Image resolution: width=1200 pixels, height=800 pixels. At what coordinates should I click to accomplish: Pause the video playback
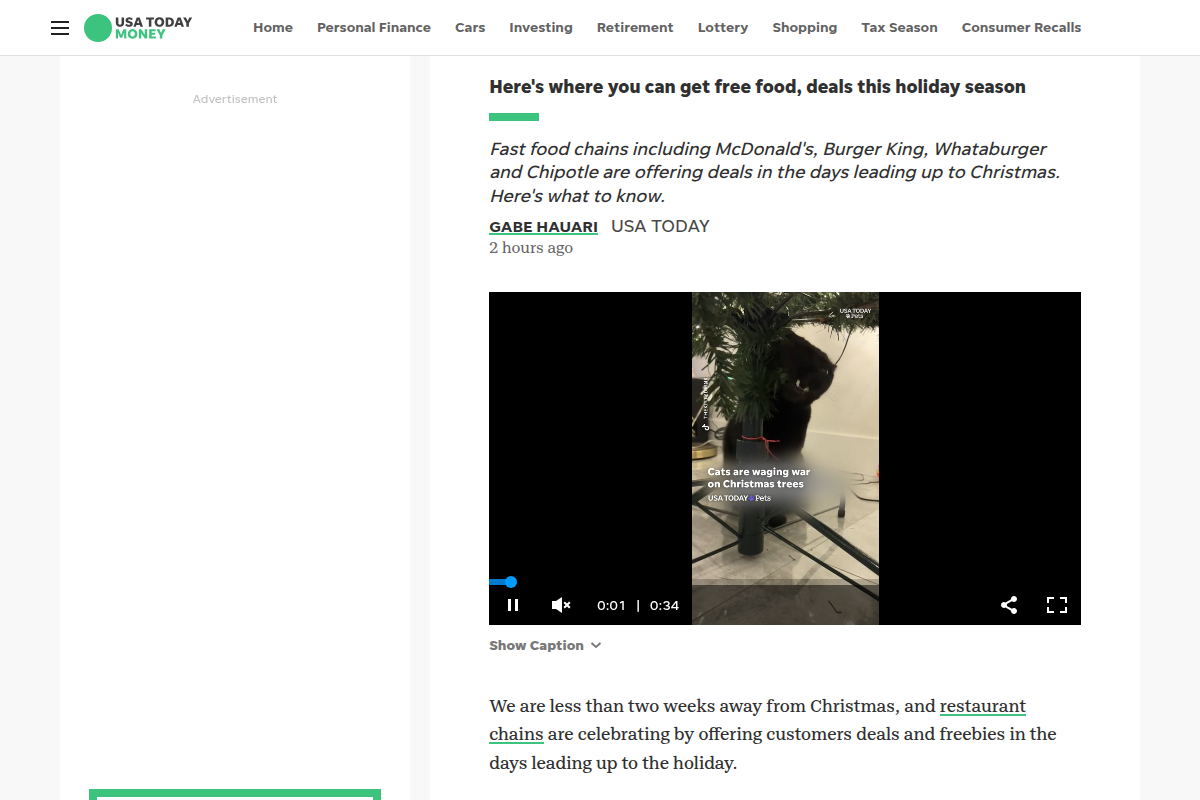click(513, 605)
